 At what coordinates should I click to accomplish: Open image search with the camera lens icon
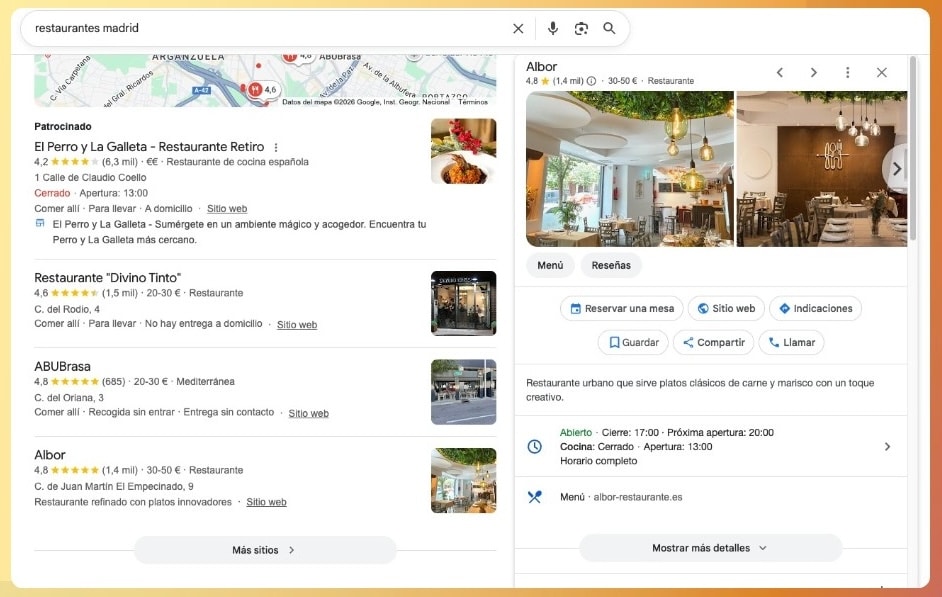pyautogui.click(x=581, y=28)
